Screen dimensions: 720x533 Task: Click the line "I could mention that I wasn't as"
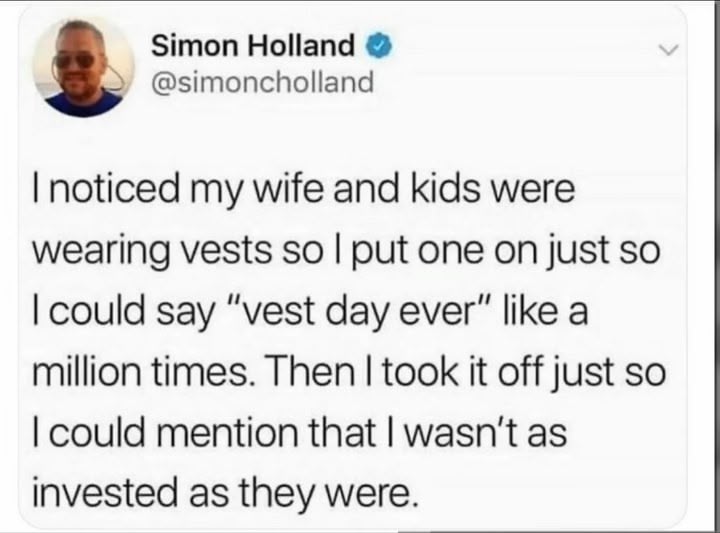[x=300, y=432]
